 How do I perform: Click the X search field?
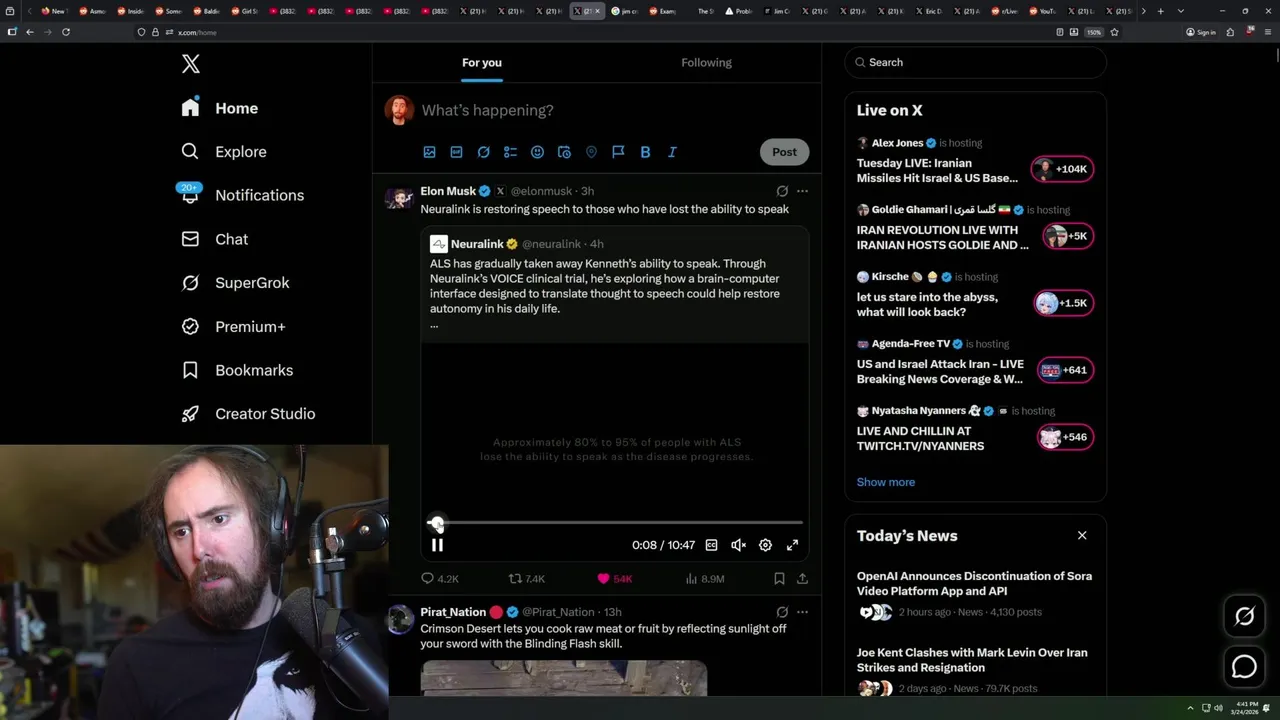(975, 62)
